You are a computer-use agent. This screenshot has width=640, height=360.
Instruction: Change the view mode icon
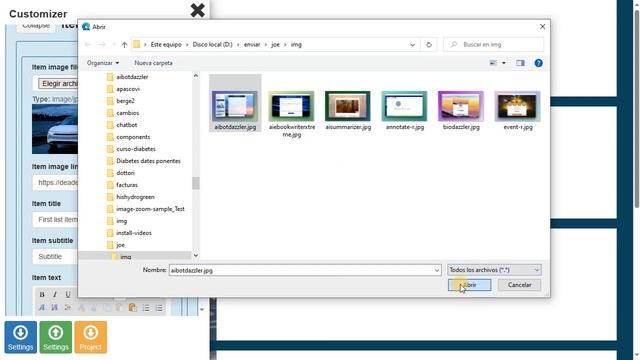click(493, 63)
